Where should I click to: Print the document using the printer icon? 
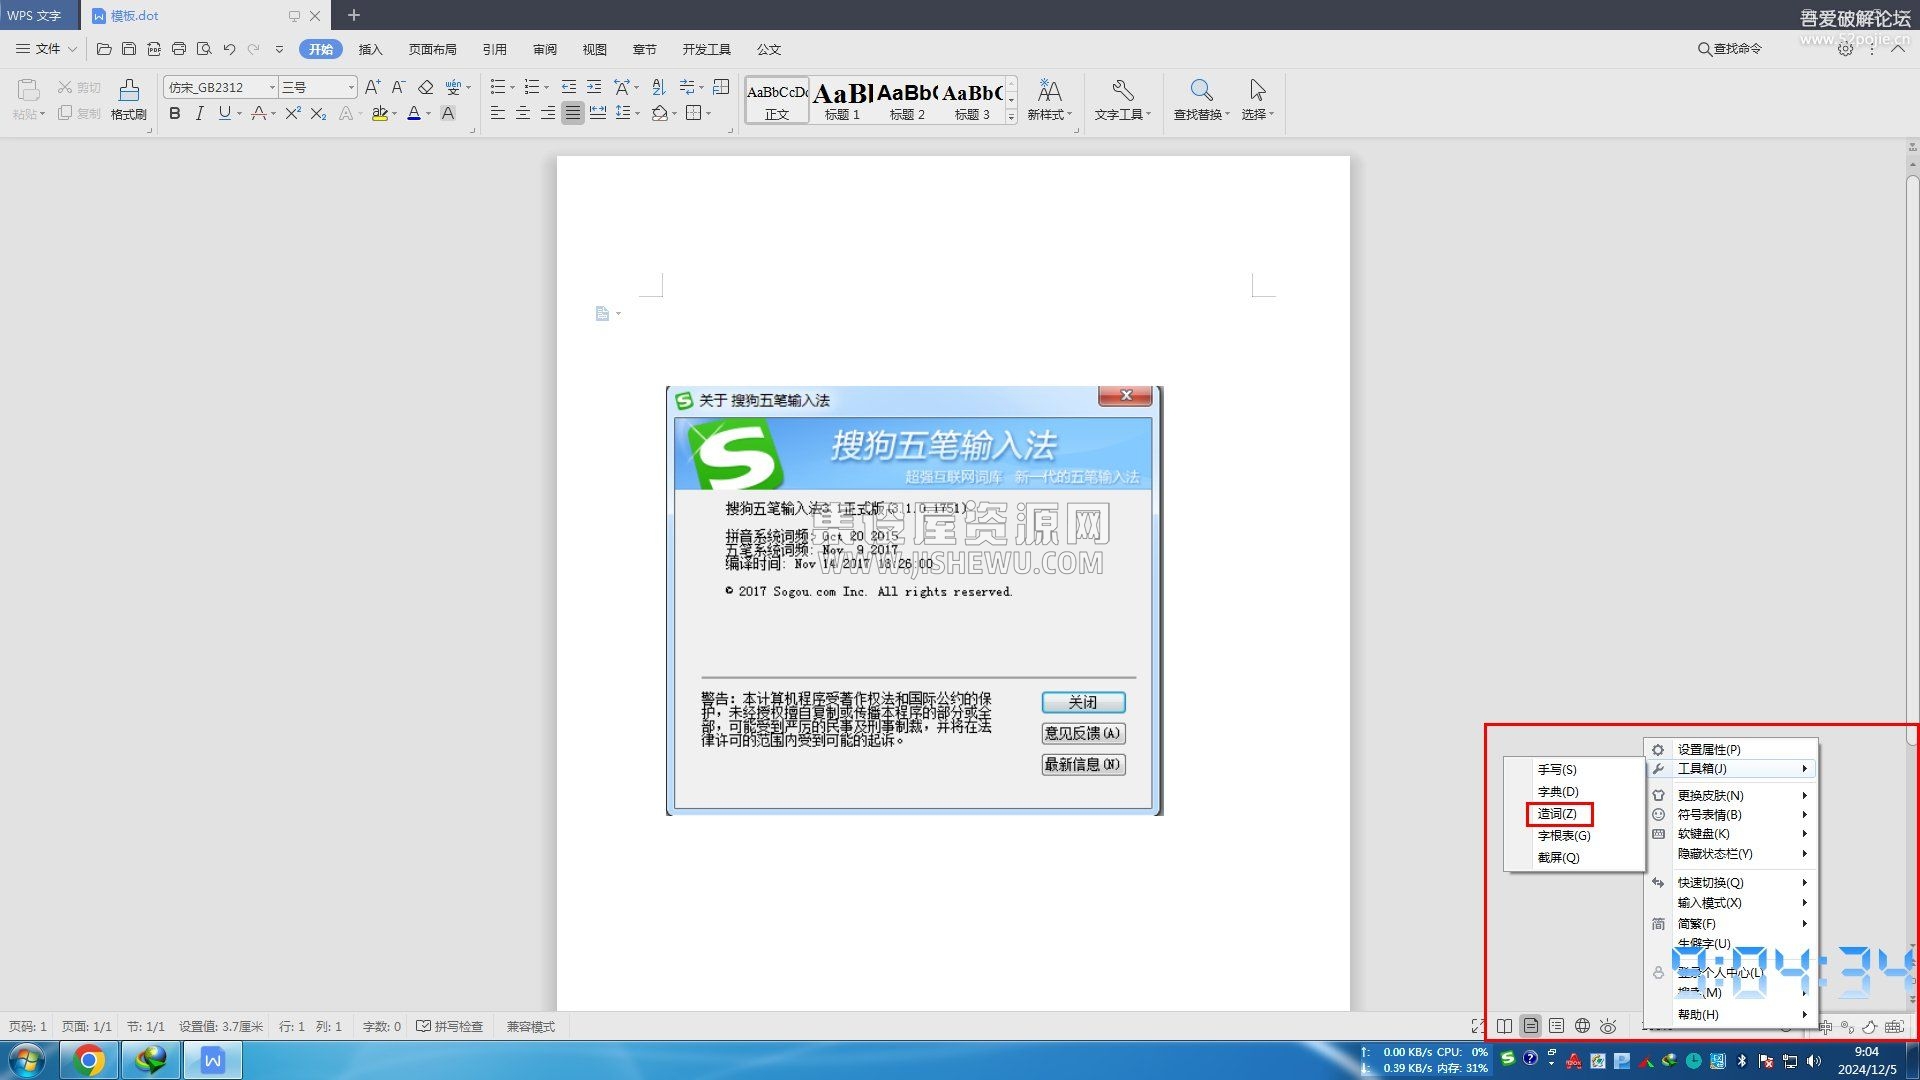pyautogui.click(x=179, y=49)
